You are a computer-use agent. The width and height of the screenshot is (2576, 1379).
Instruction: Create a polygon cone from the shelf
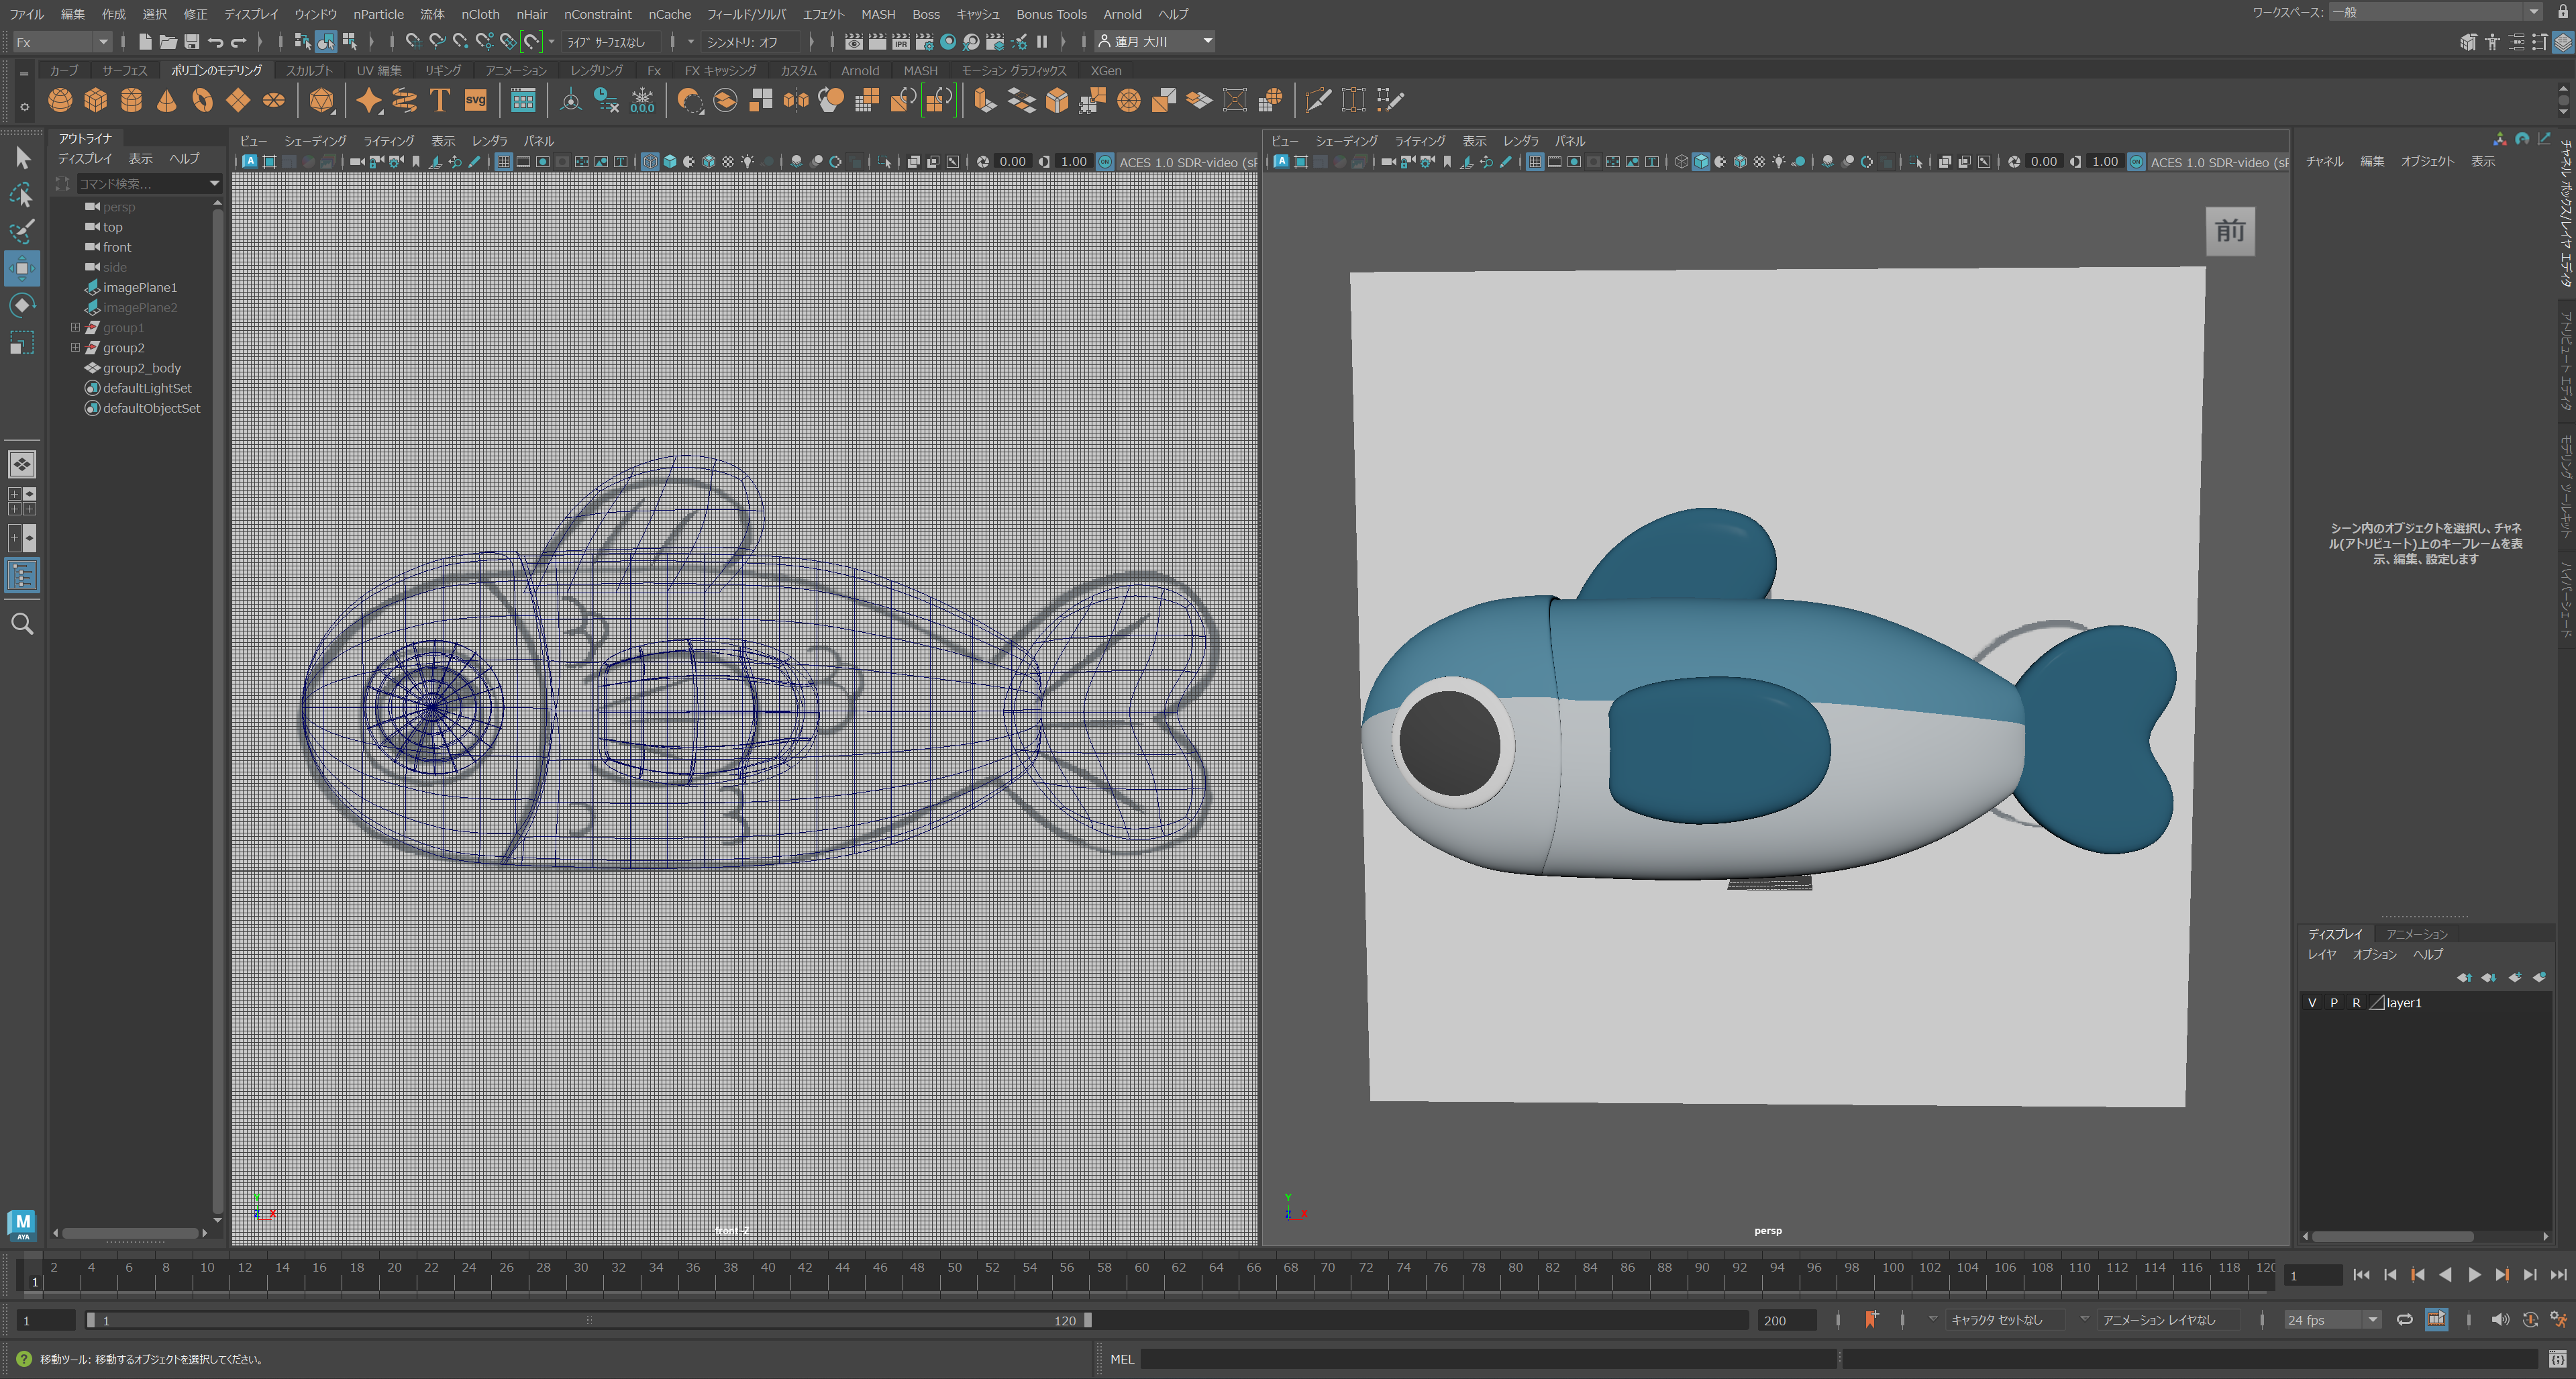coord(167,100)
